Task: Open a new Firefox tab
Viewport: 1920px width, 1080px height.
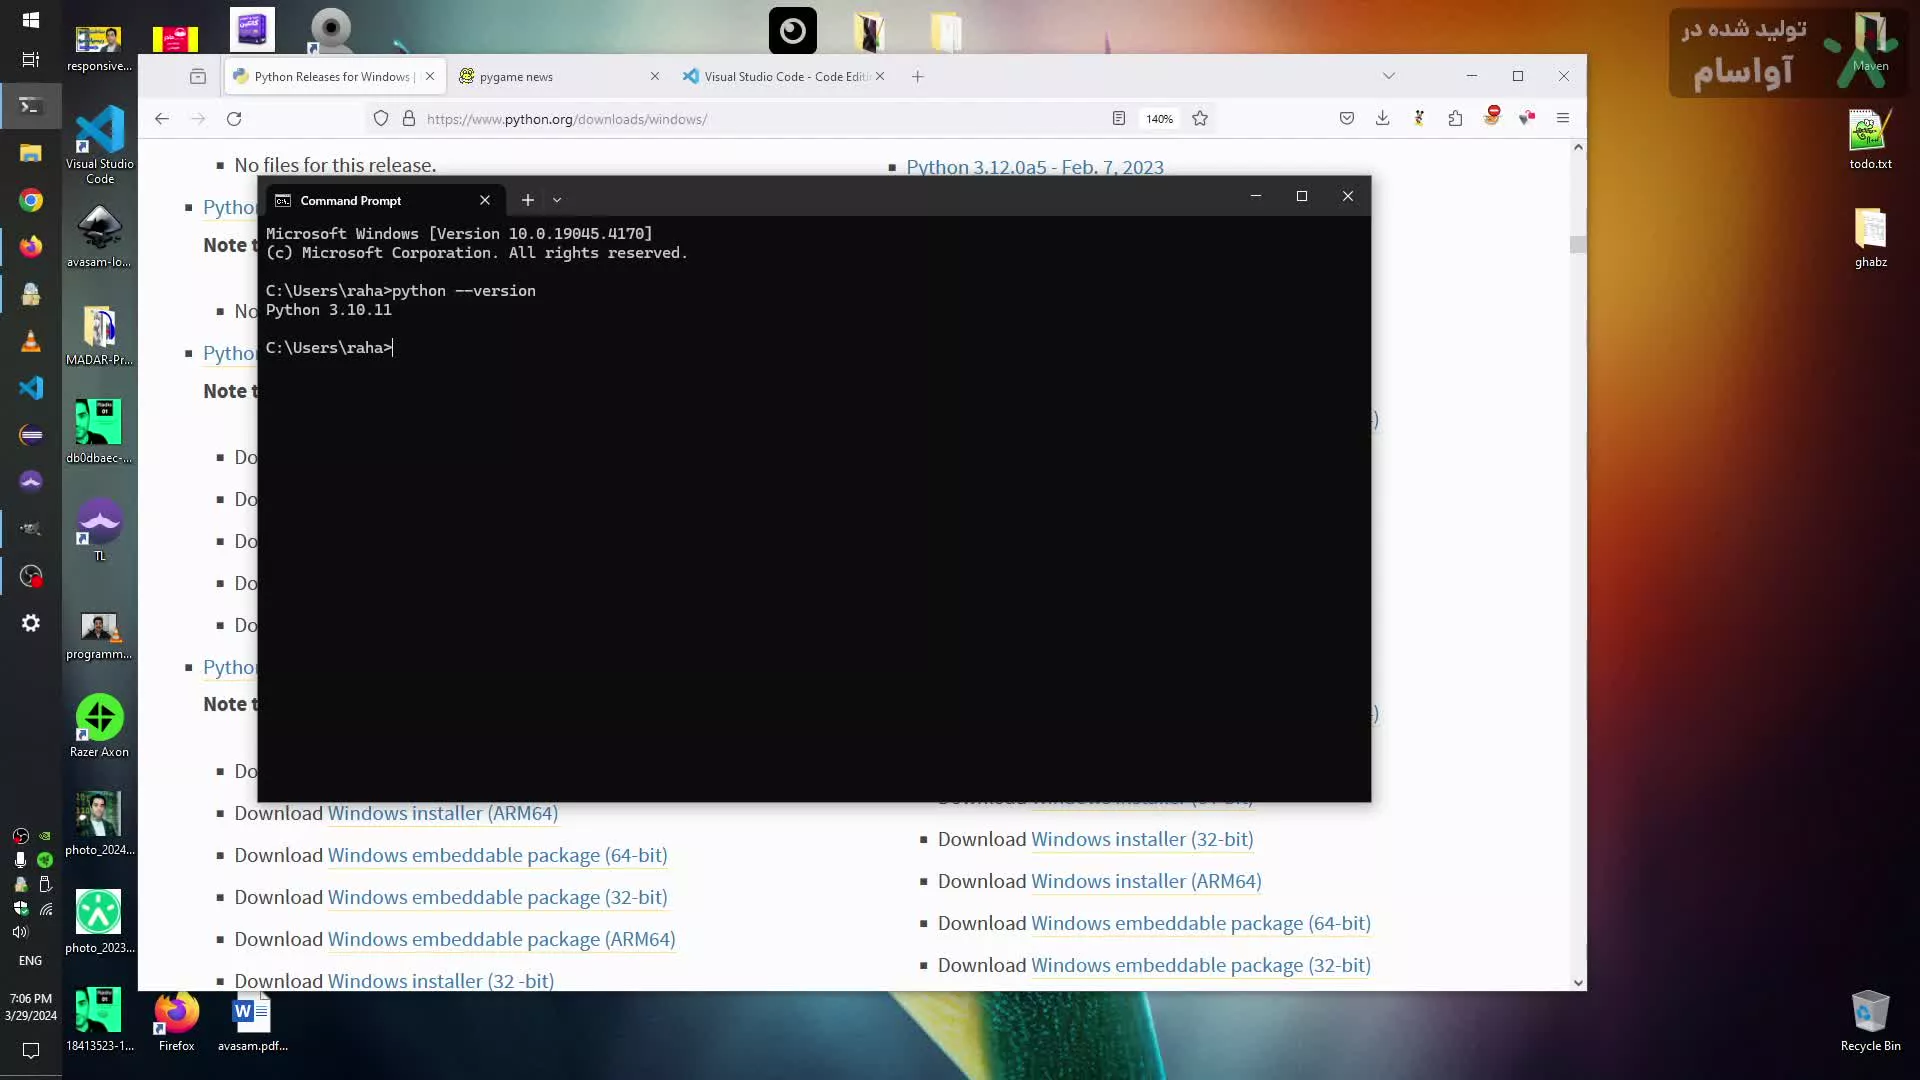Action: pyautogui.click(x=918, y=76)
